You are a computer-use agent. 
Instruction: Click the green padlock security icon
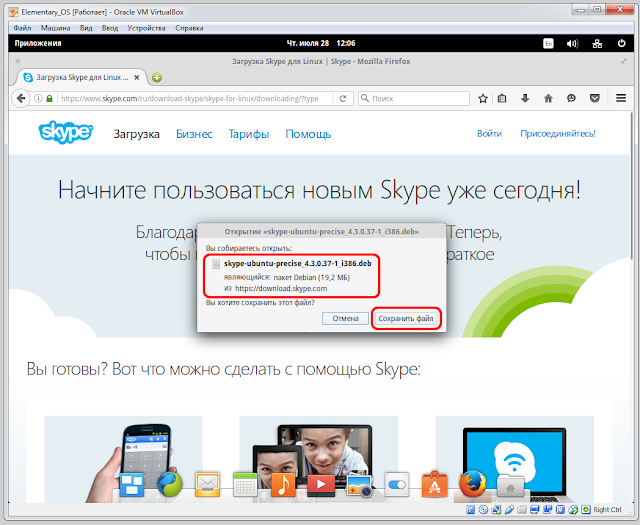tap(49, 98)
